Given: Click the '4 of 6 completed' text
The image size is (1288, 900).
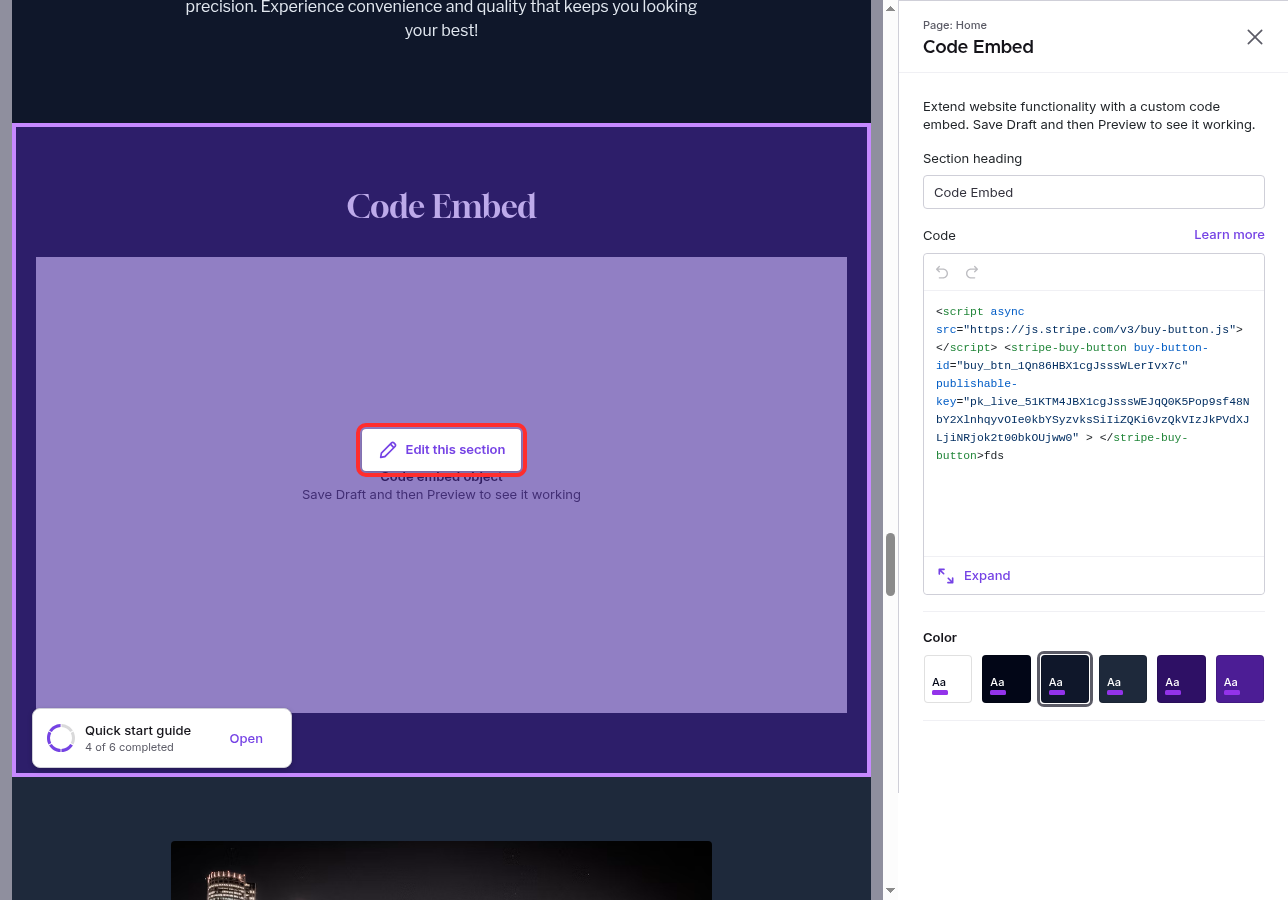Looking at the screenshot, I should pos(129,747).
